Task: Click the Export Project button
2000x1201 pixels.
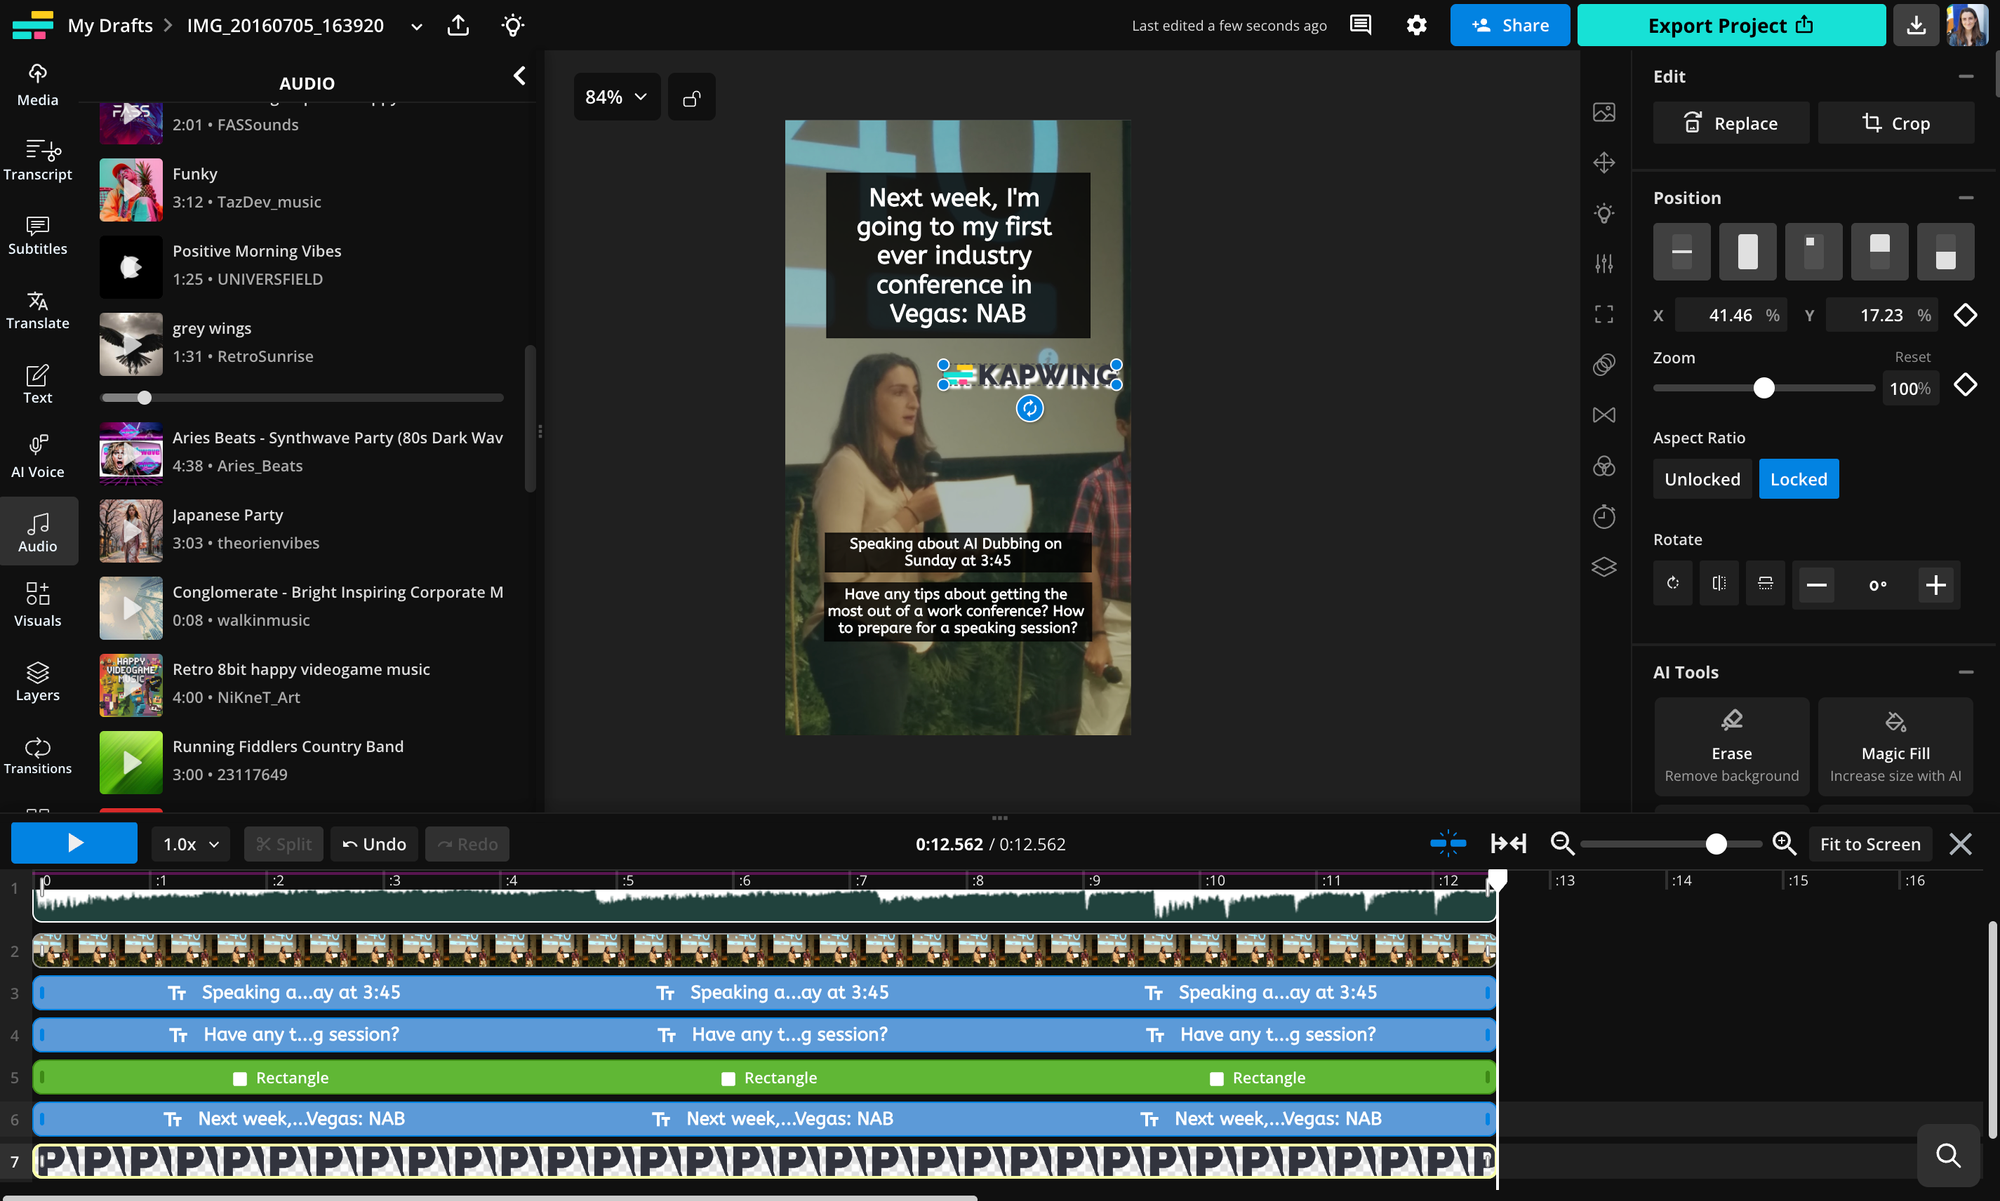Action: 1731,25
